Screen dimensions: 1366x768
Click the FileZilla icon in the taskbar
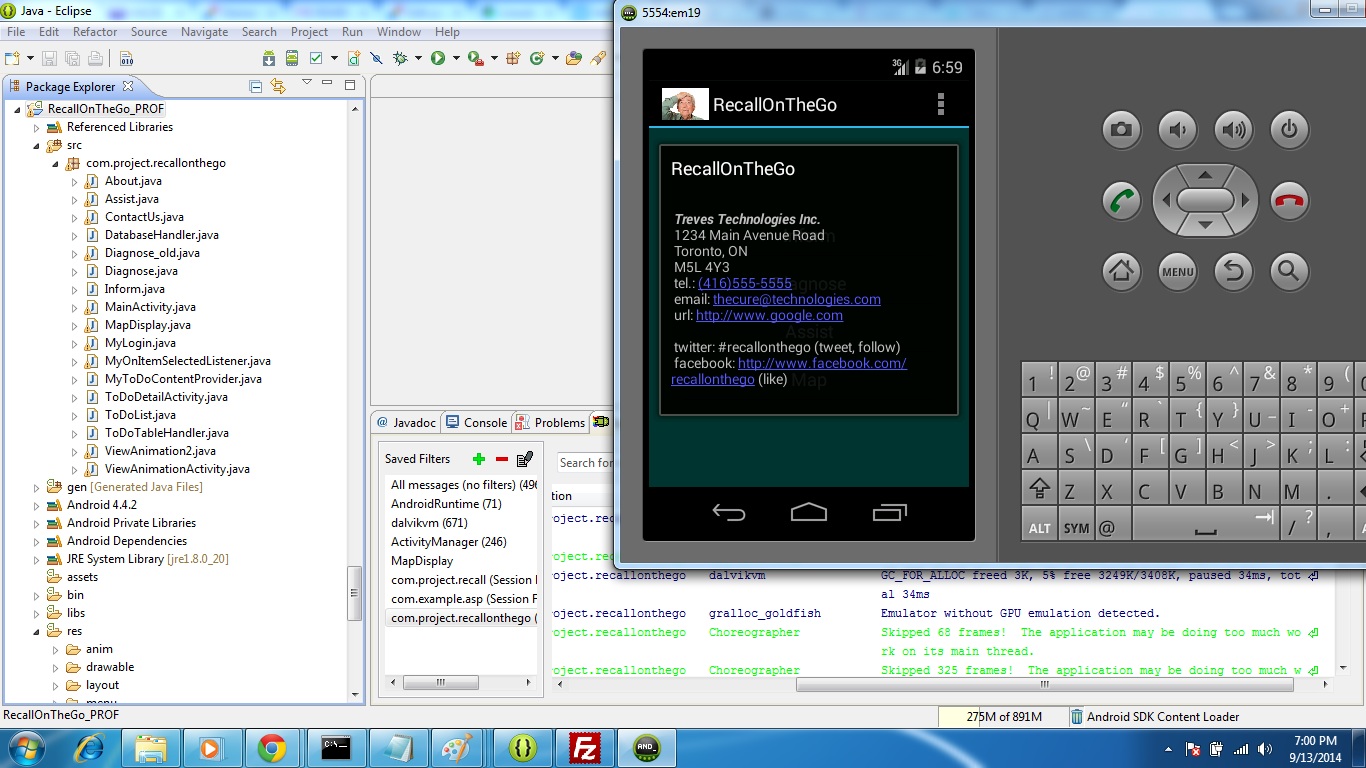(584, 748)
